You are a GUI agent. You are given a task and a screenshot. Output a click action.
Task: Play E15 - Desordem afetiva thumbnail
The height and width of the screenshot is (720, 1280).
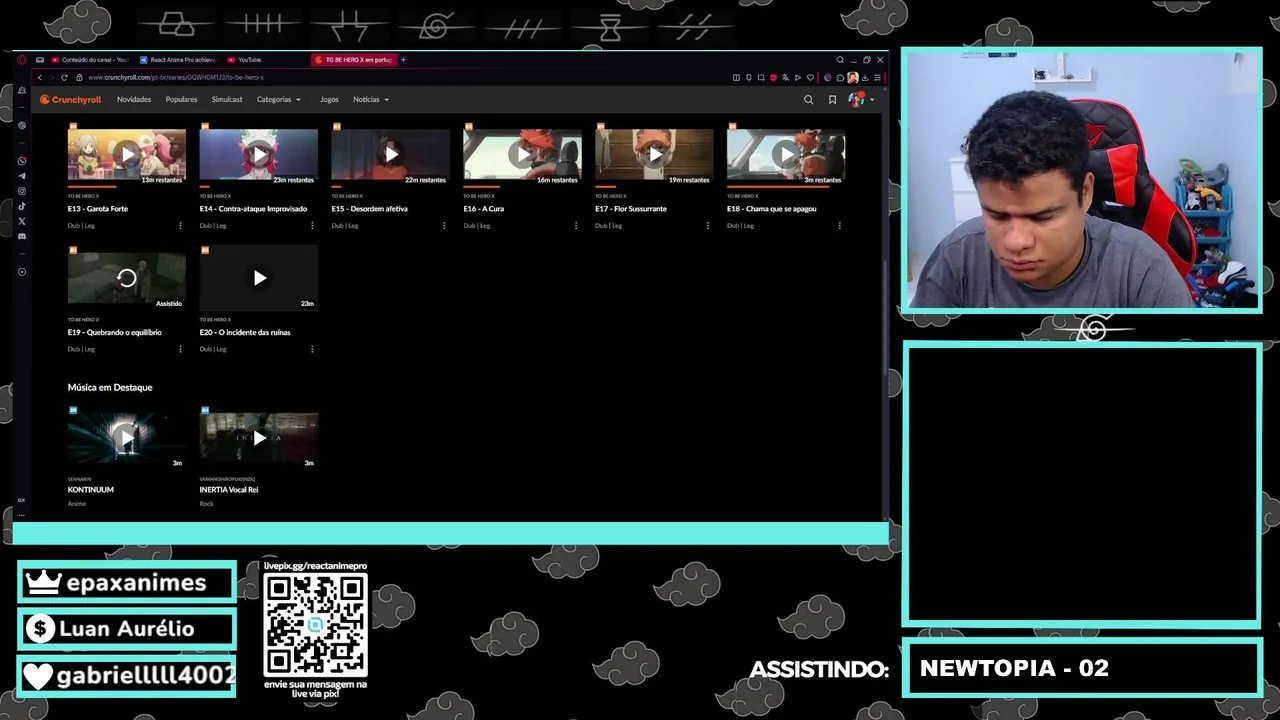point(391,154)
